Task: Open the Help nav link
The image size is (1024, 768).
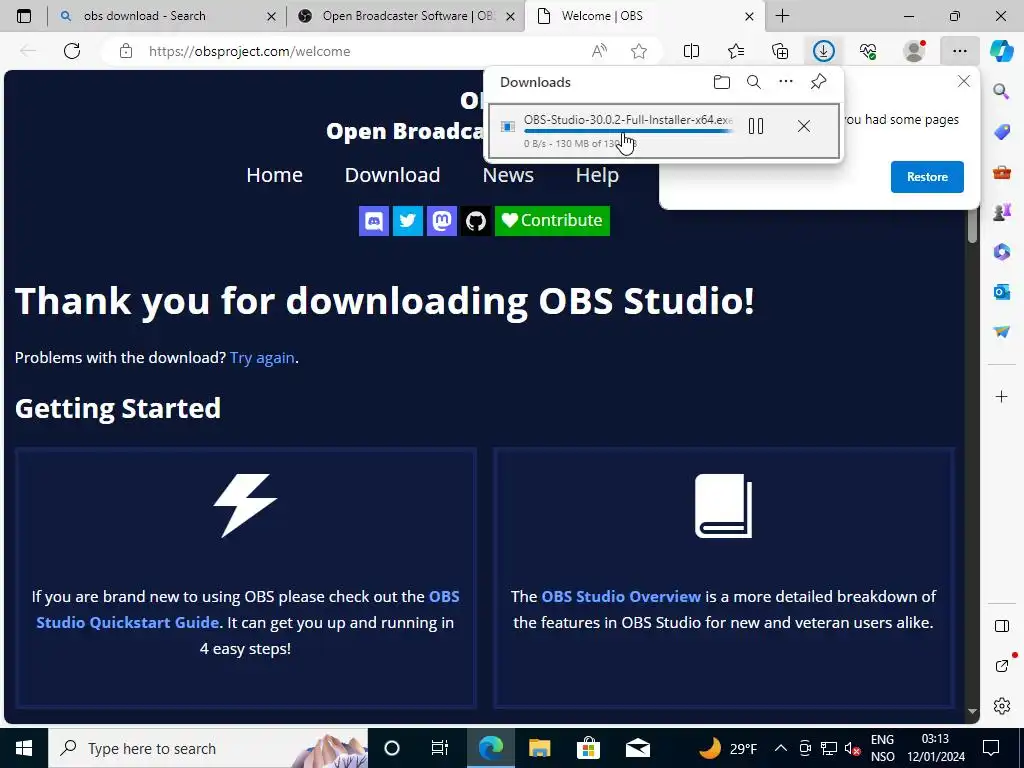Action: (x=597, y=175)
